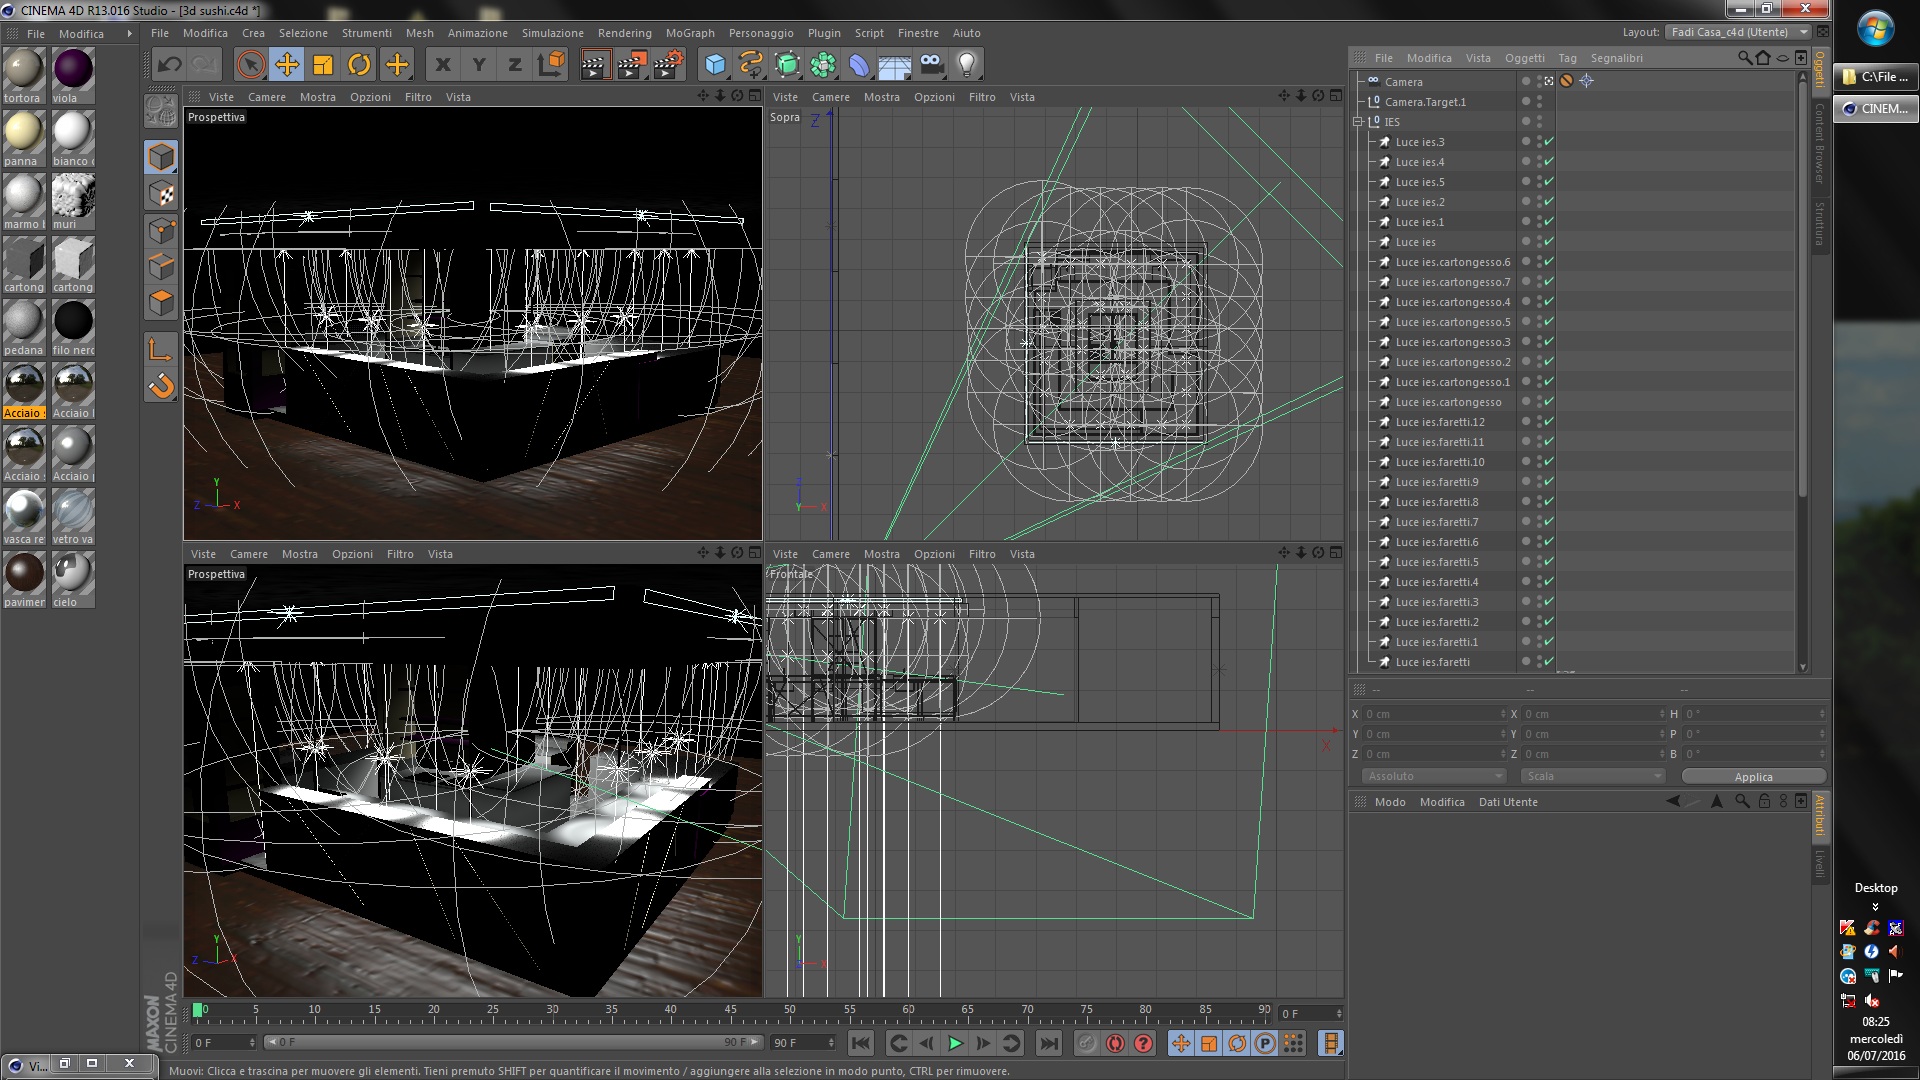The image size is (1920, 1080).
Task: Open Dati Utente in attributes panel
Action: point(1507,802)
